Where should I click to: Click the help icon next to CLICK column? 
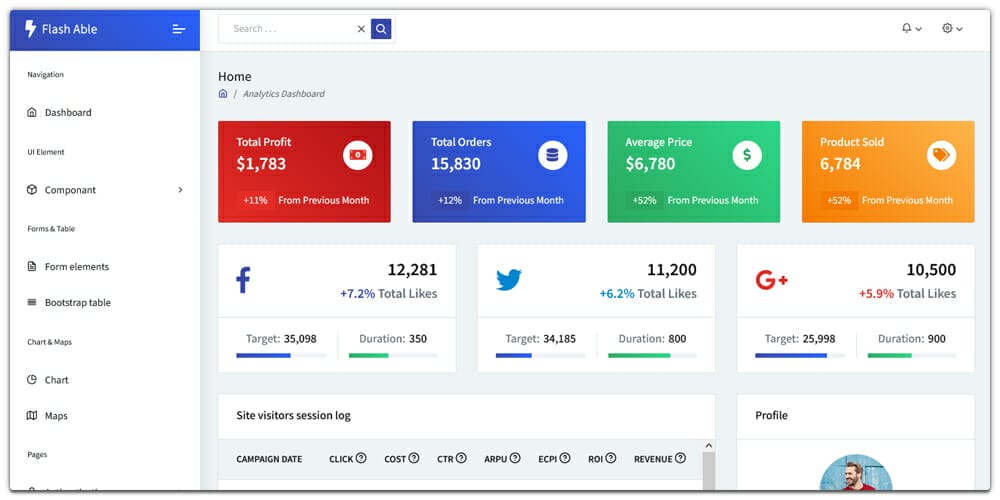click(361, 458)
